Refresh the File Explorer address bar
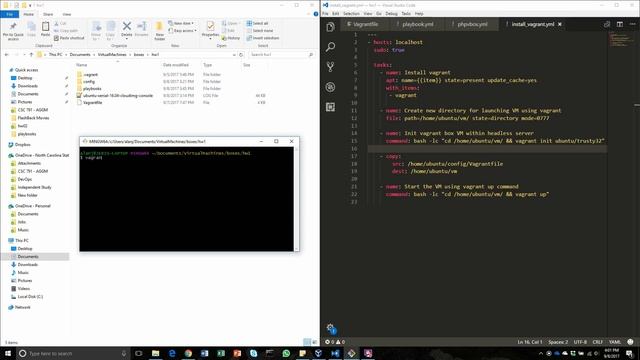Viewport: 640px width, 360px height. 241,54
